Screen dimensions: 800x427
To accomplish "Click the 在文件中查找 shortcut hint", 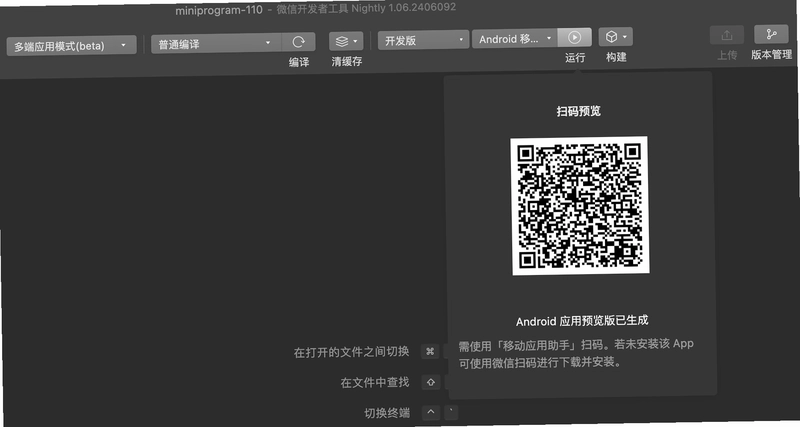I will [x=375, y=382].
